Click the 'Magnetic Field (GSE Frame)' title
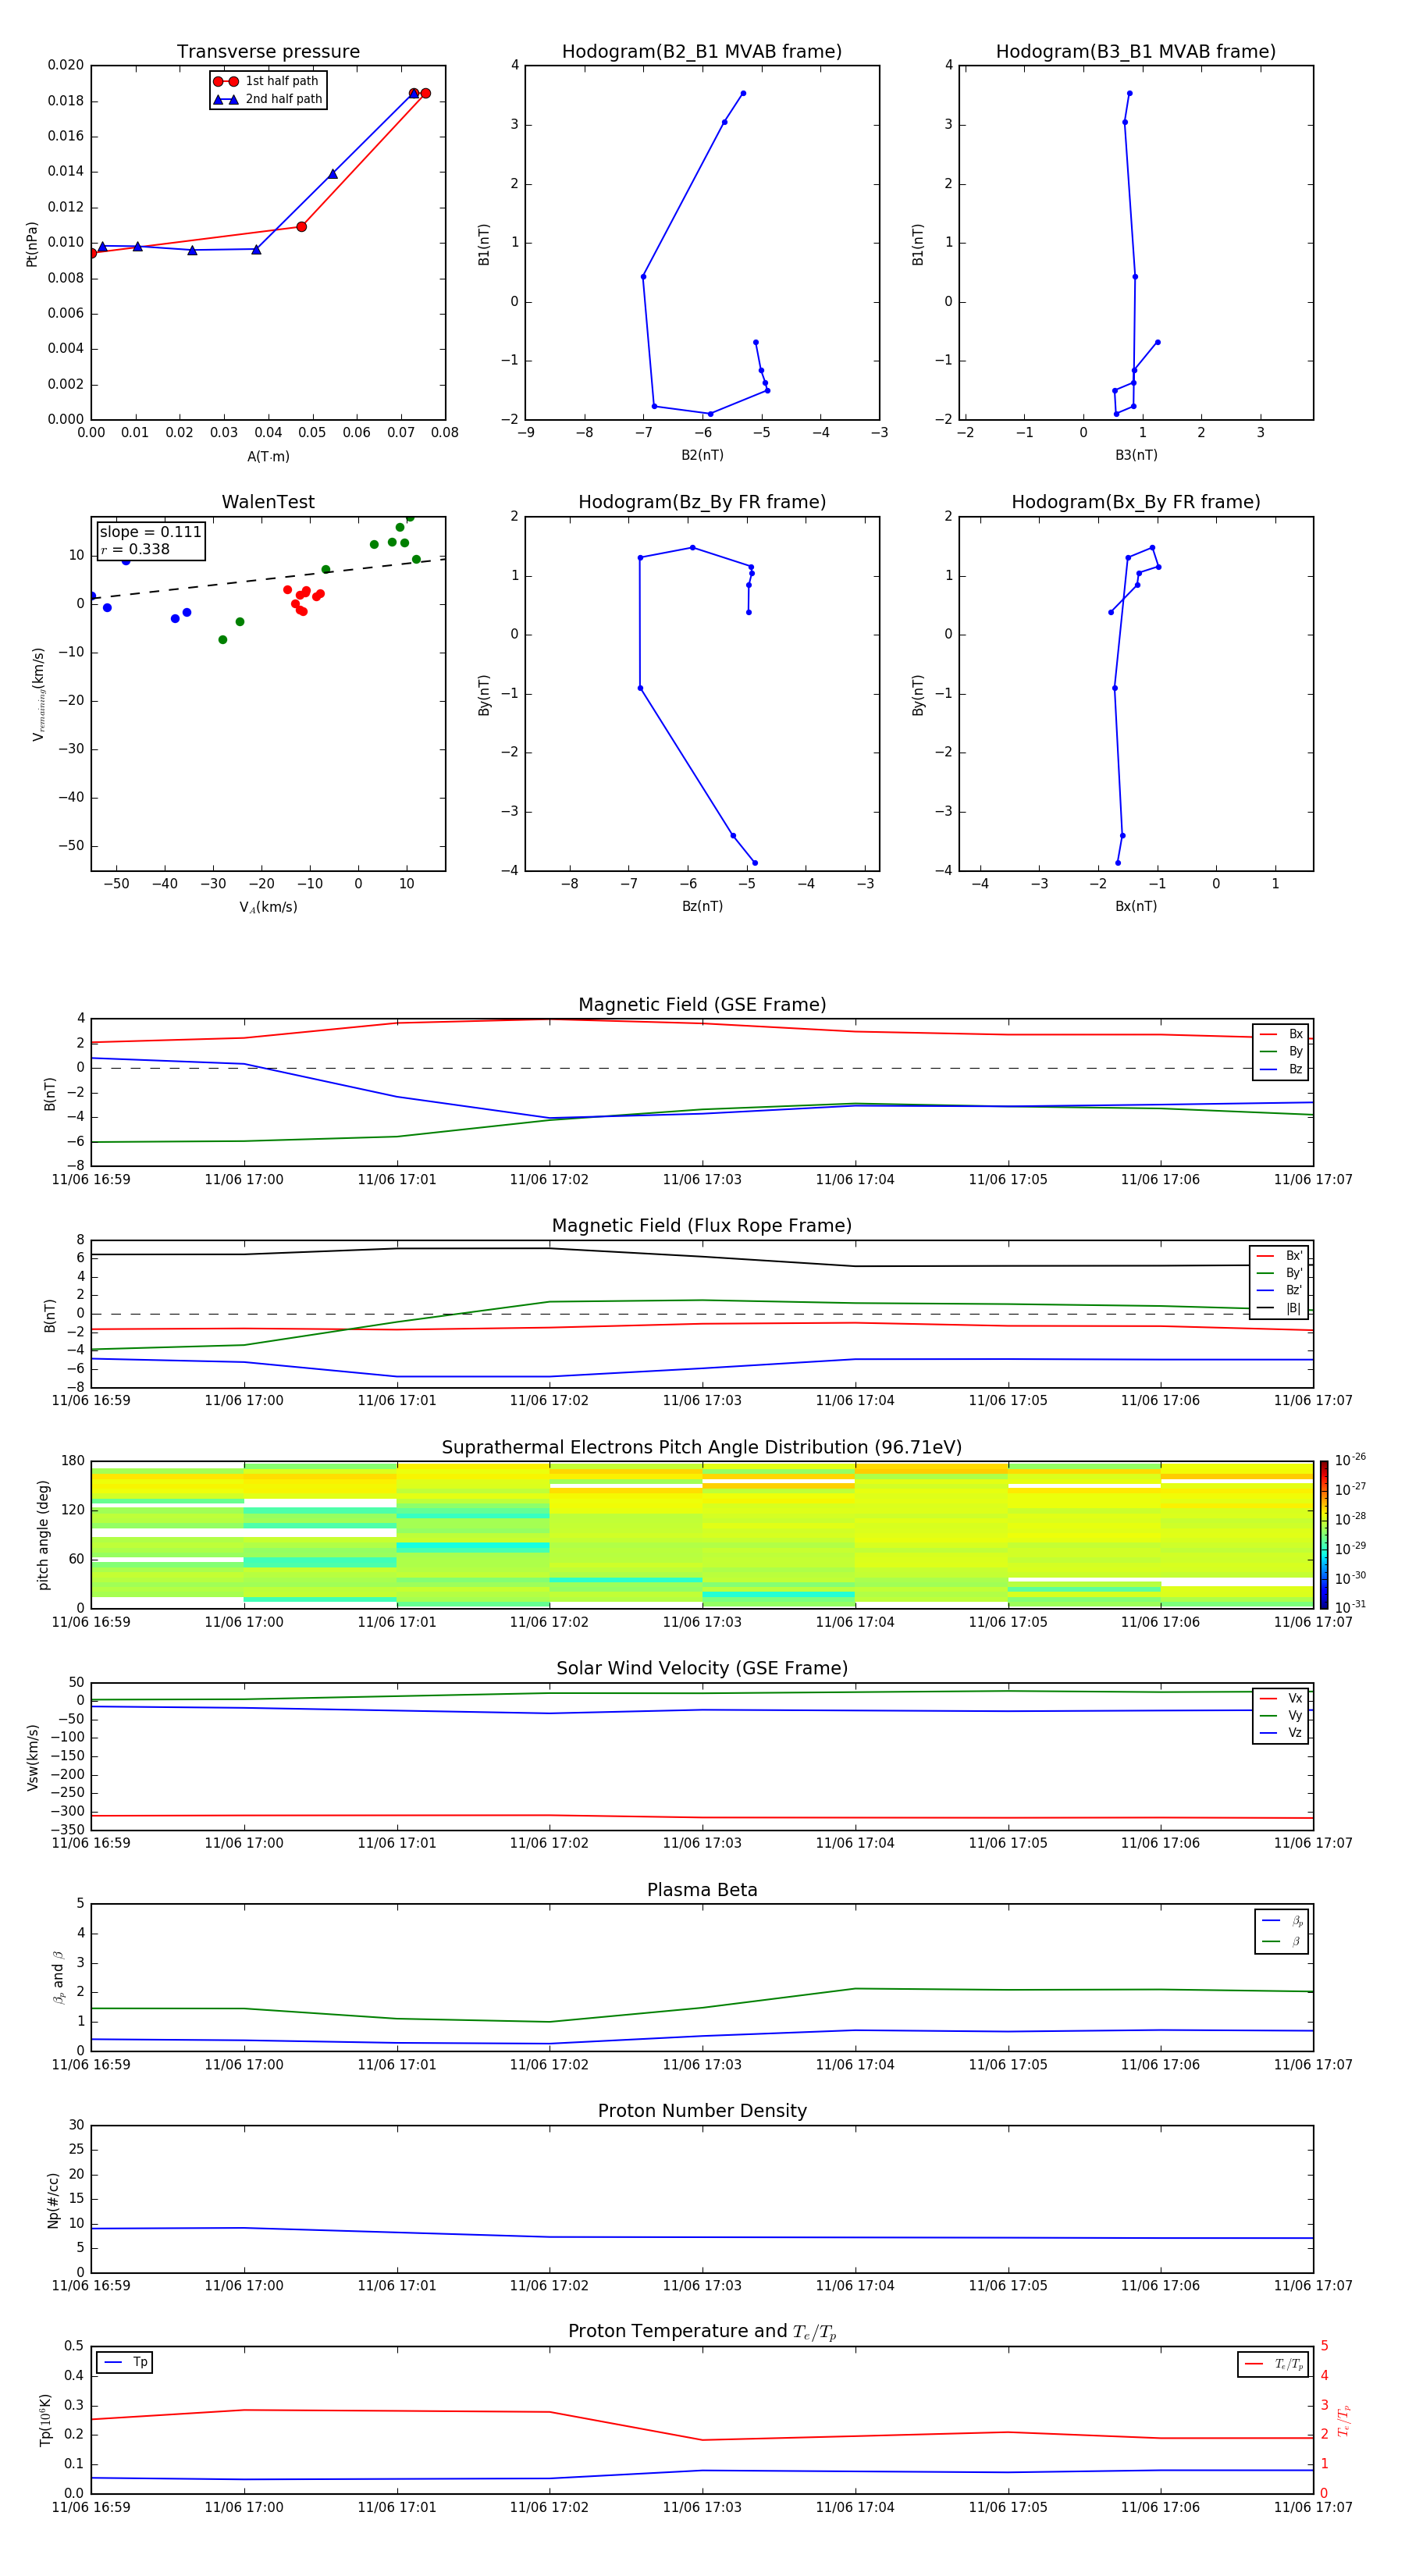Screen dimensions: 1405x2576 click(x=702, y=1005)
